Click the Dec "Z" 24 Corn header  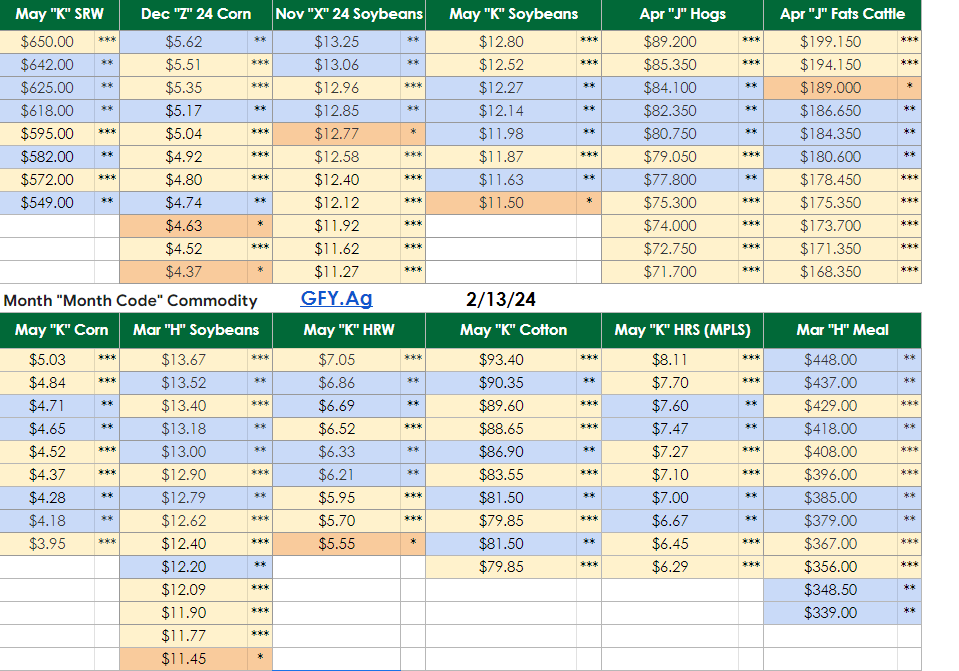coord(195,14)
